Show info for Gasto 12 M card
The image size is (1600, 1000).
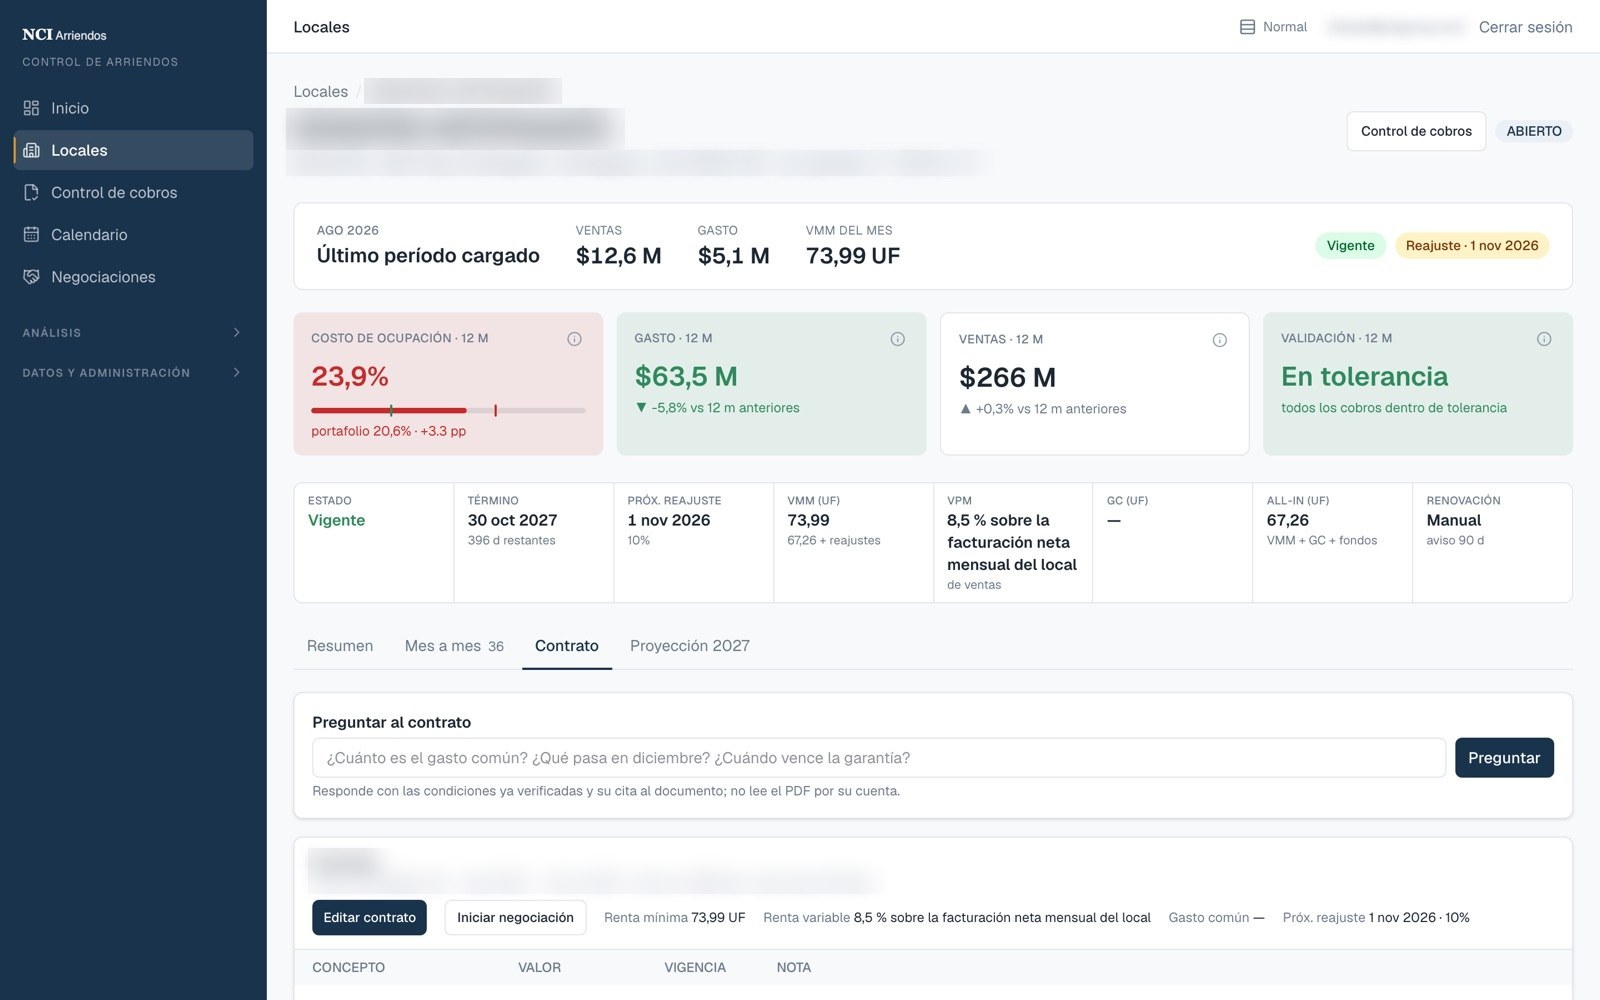[897, 339]
